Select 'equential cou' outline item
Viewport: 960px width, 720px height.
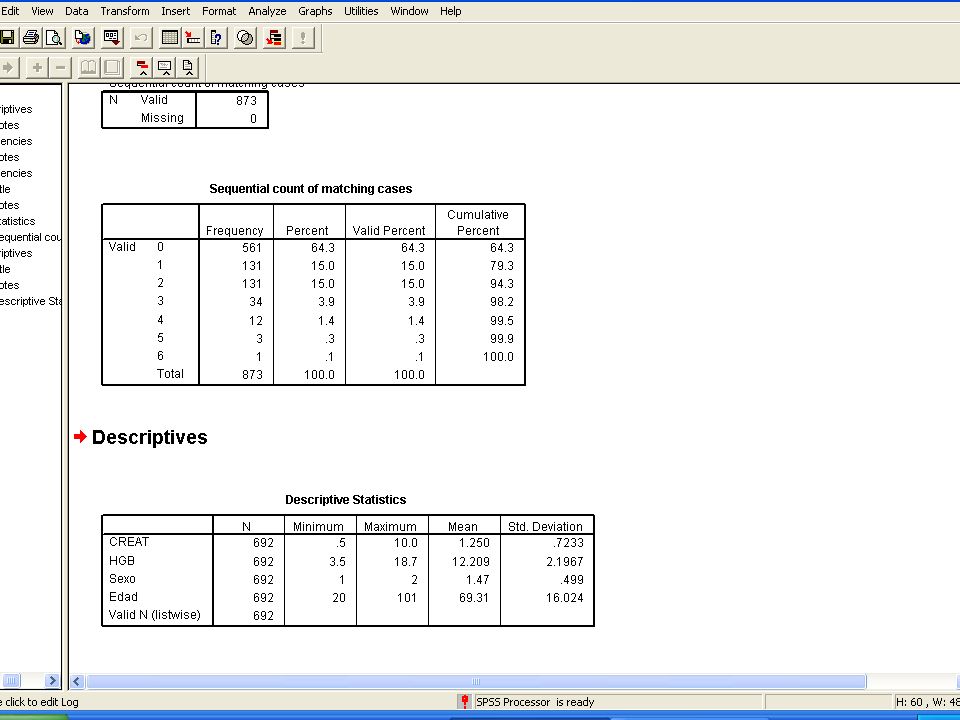click(x=30, y=237)
